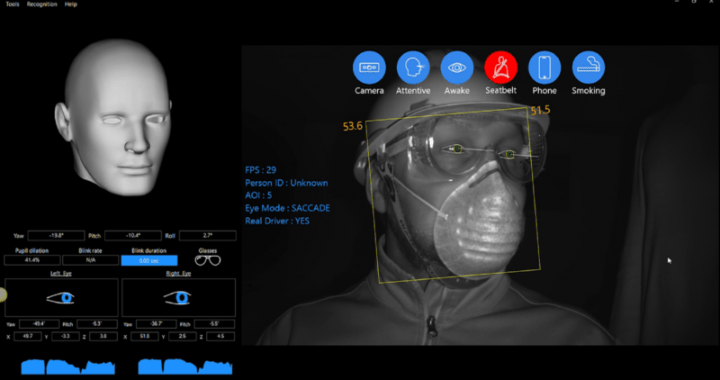Click the Blink rate N/A field
The width and height of the screenshot is (720, 380).
pyautogui.click(x=90, y=260)
